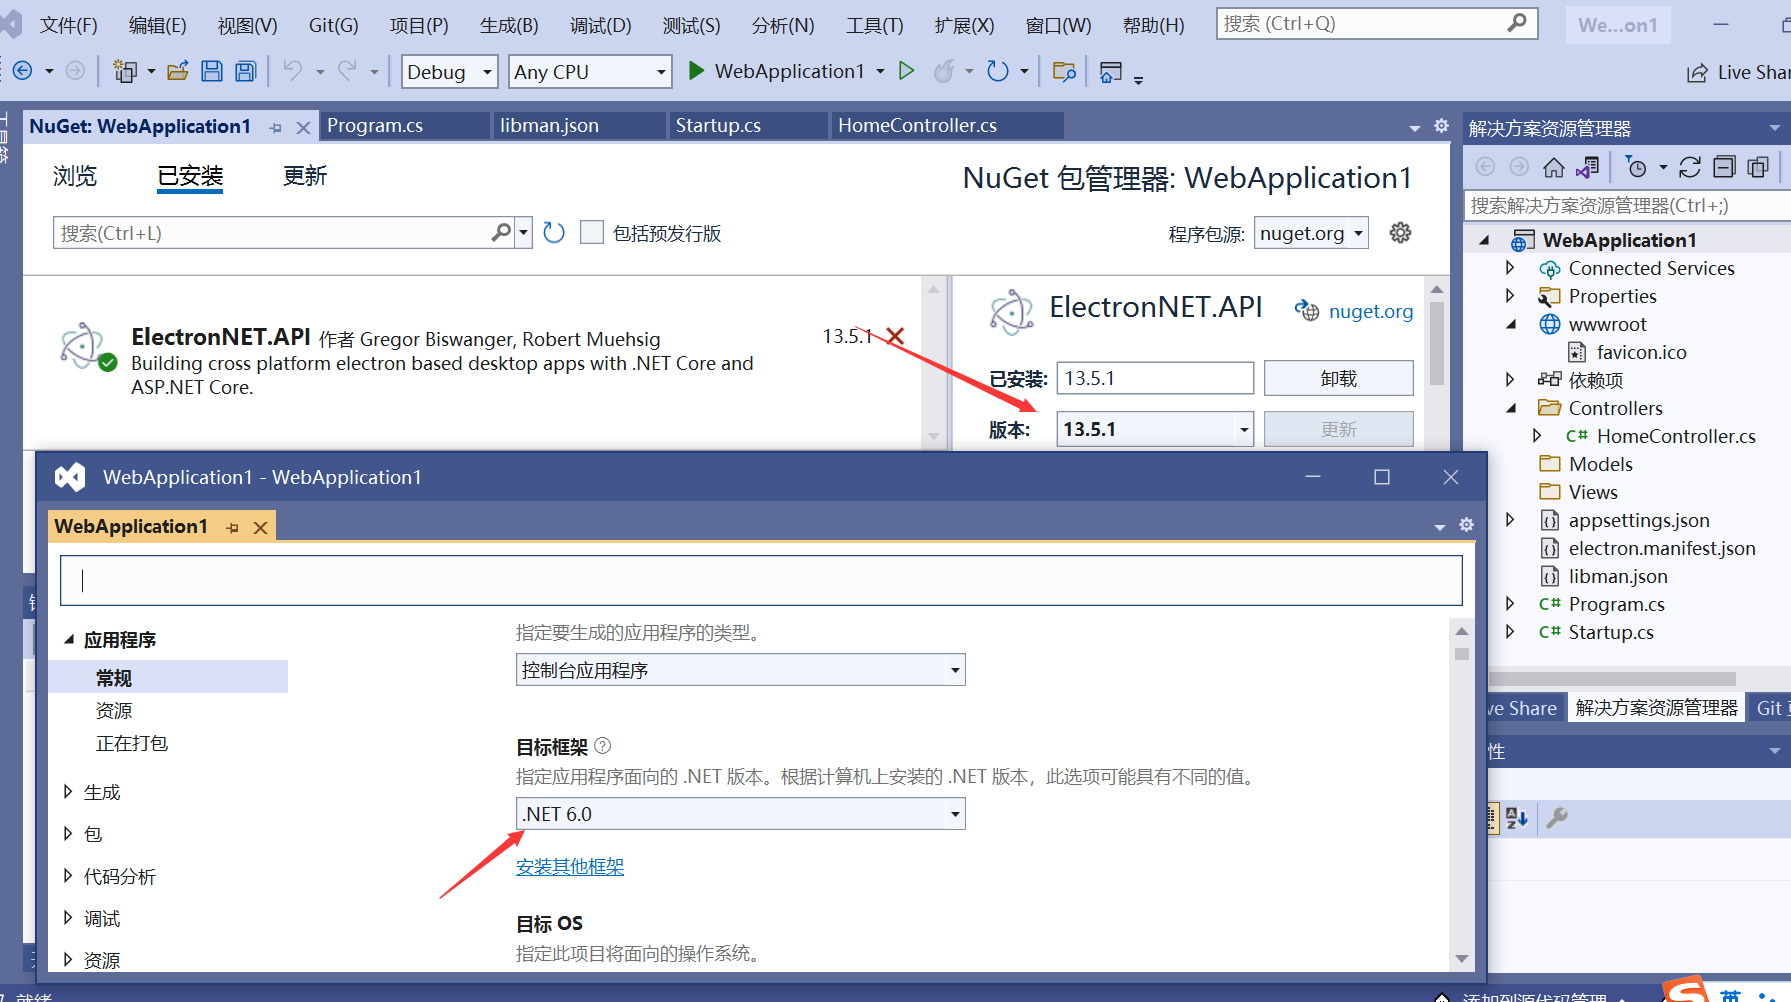
Task: Switch to the Startup.cs tab
Action: (718, 125)
